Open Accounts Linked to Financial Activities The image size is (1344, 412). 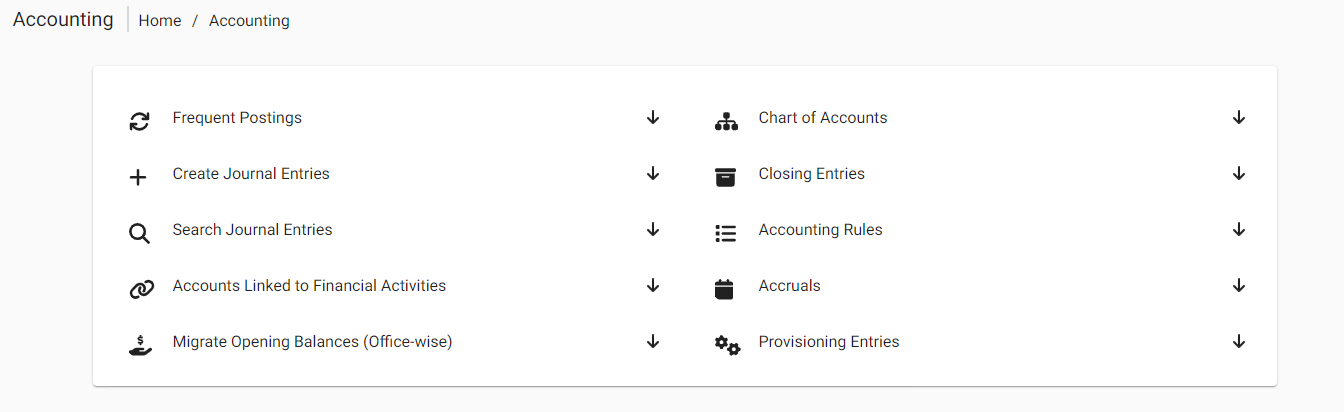309,286
